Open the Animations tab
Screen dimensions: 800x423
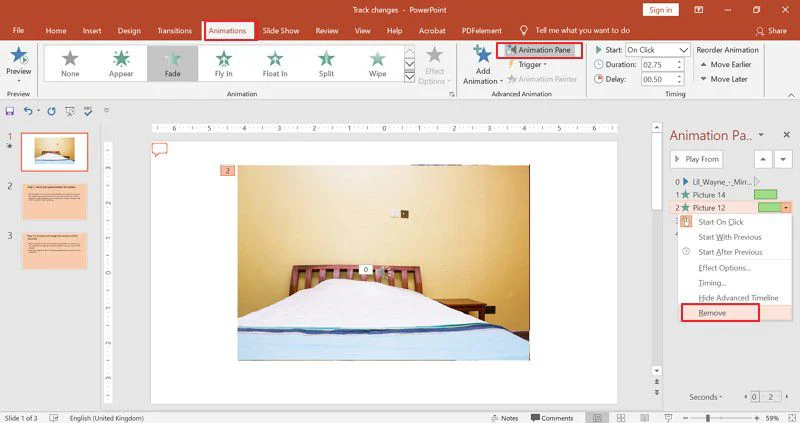227,31
